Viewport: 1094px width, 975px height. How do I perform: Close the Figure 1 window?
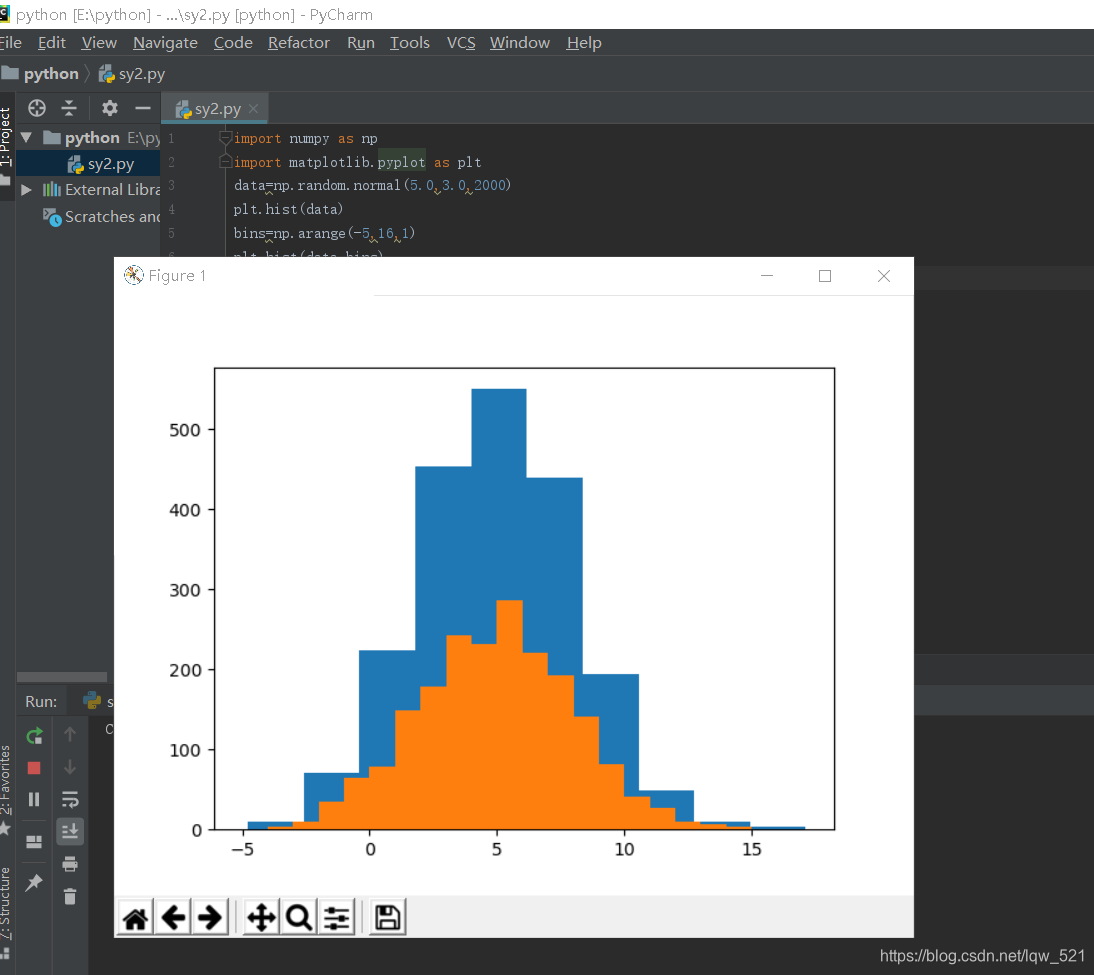884,276
